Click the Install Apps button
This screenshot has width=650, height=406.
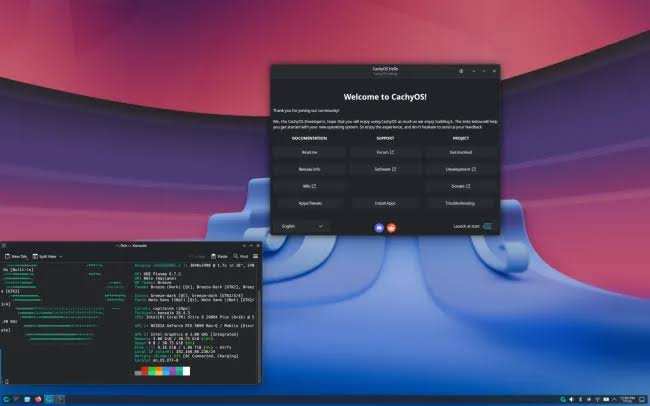point(385,203)
